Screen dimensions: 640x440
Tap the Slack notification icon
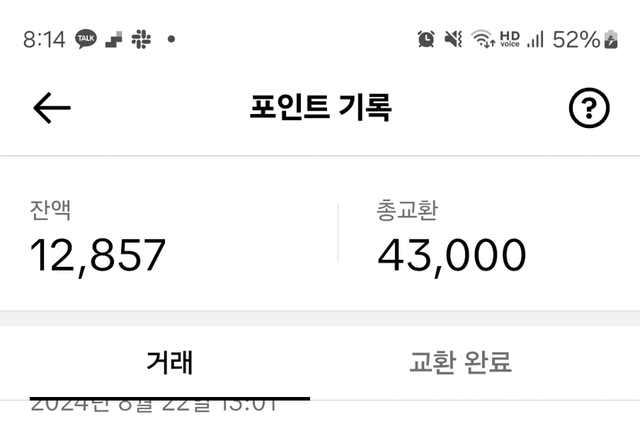(140, 39)
